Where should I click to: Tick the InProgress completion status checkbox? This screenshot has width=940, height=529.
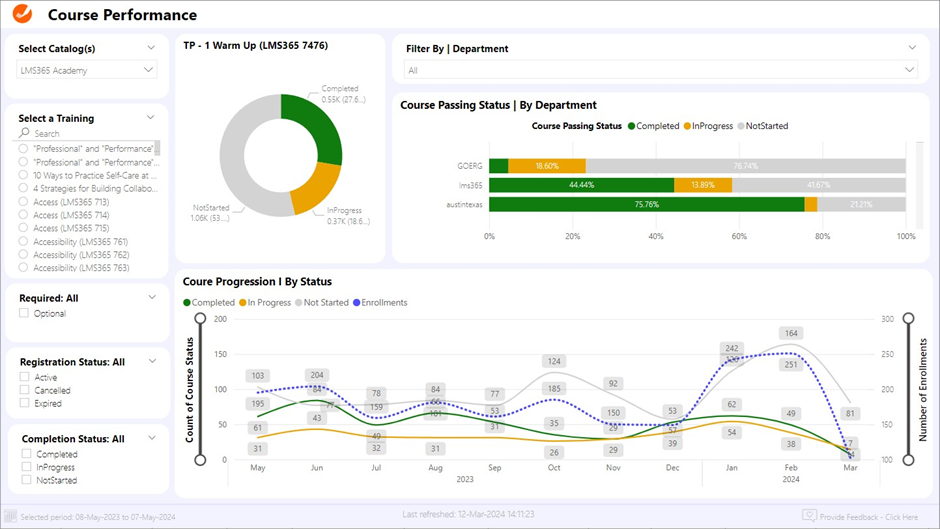pos(24,467)
